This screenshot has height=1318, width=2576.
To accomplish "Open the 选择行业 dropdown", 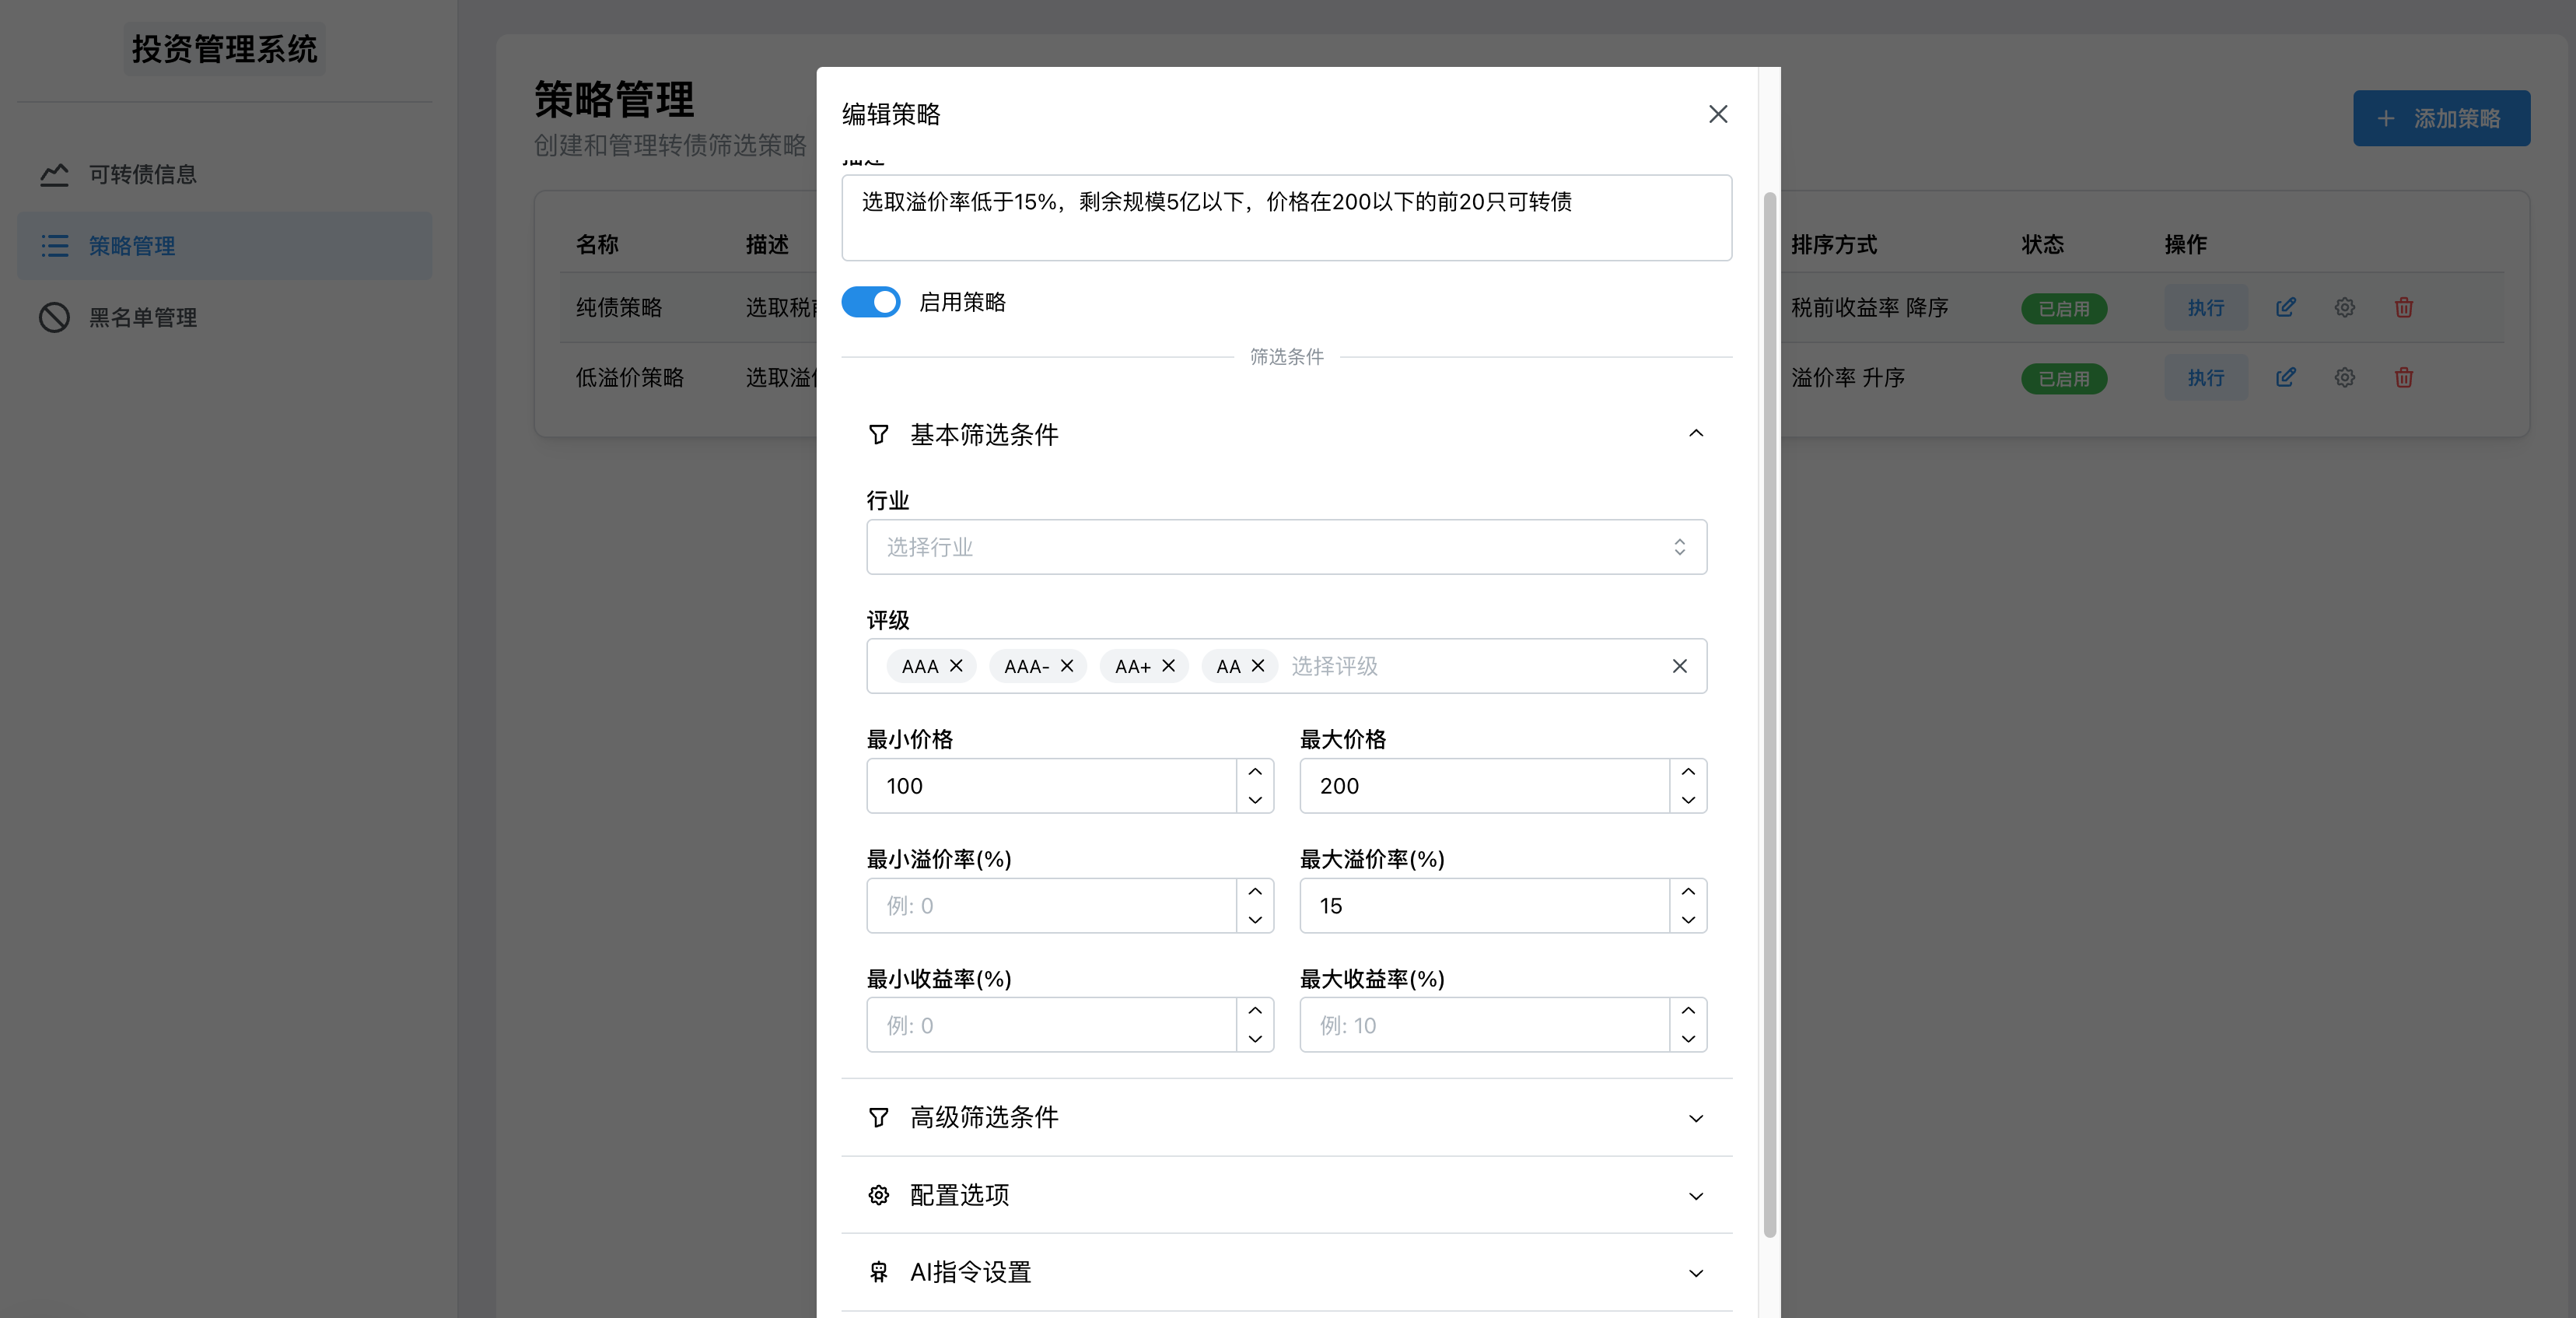I will click(x=1285, y=547).
